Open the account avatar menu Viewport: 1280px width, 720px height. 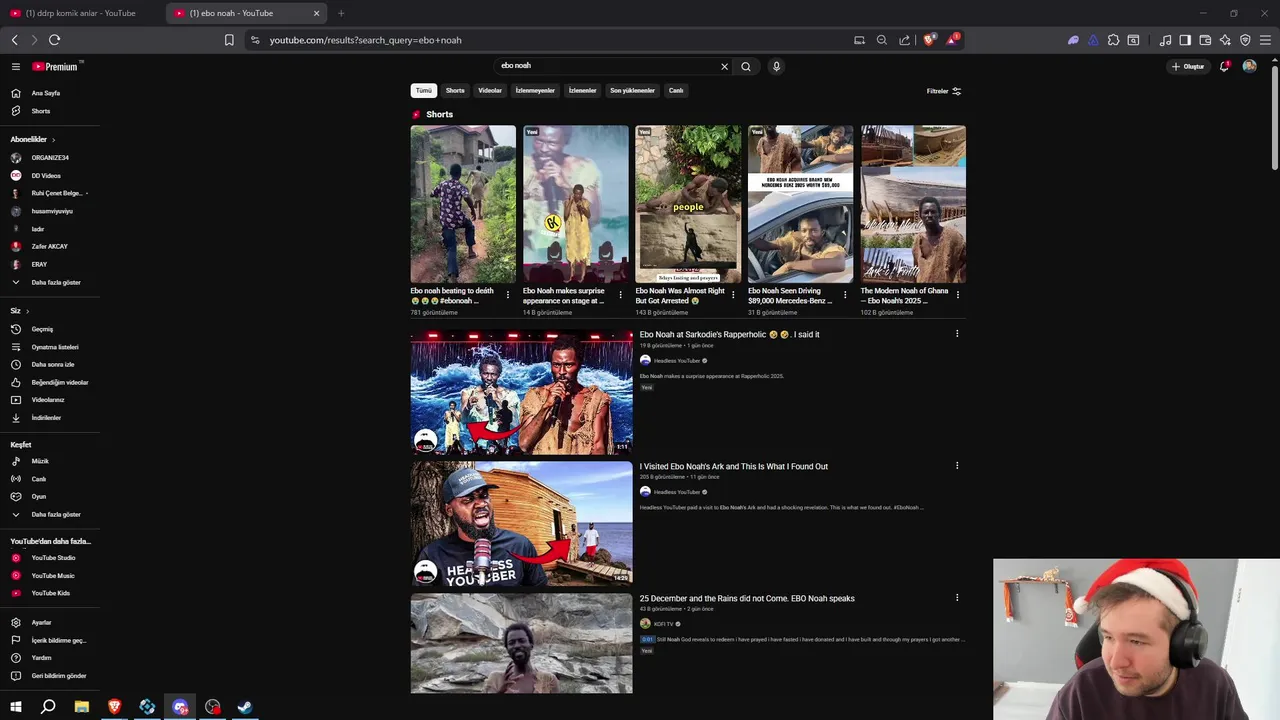click(x=1249, y=66)
